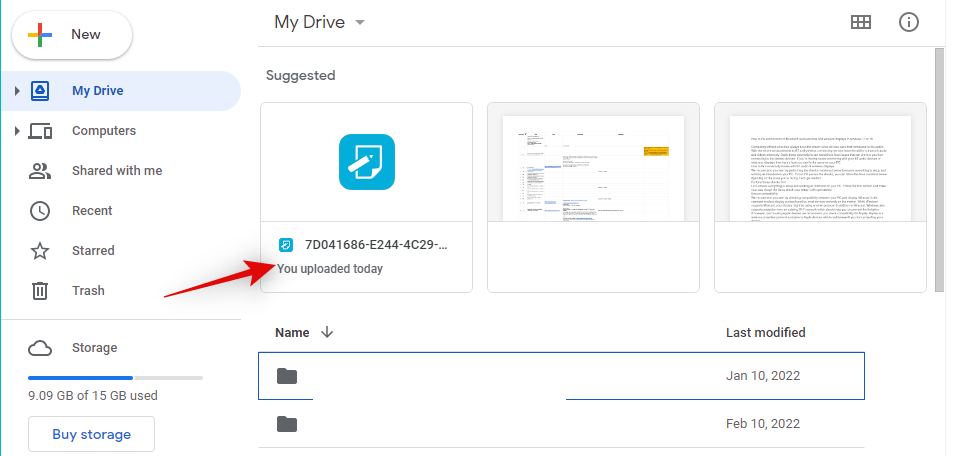This screenshot has width=958, height=456.
Task: Click the folder icon dated Feb 10, 2022
Action: [287, 423]
